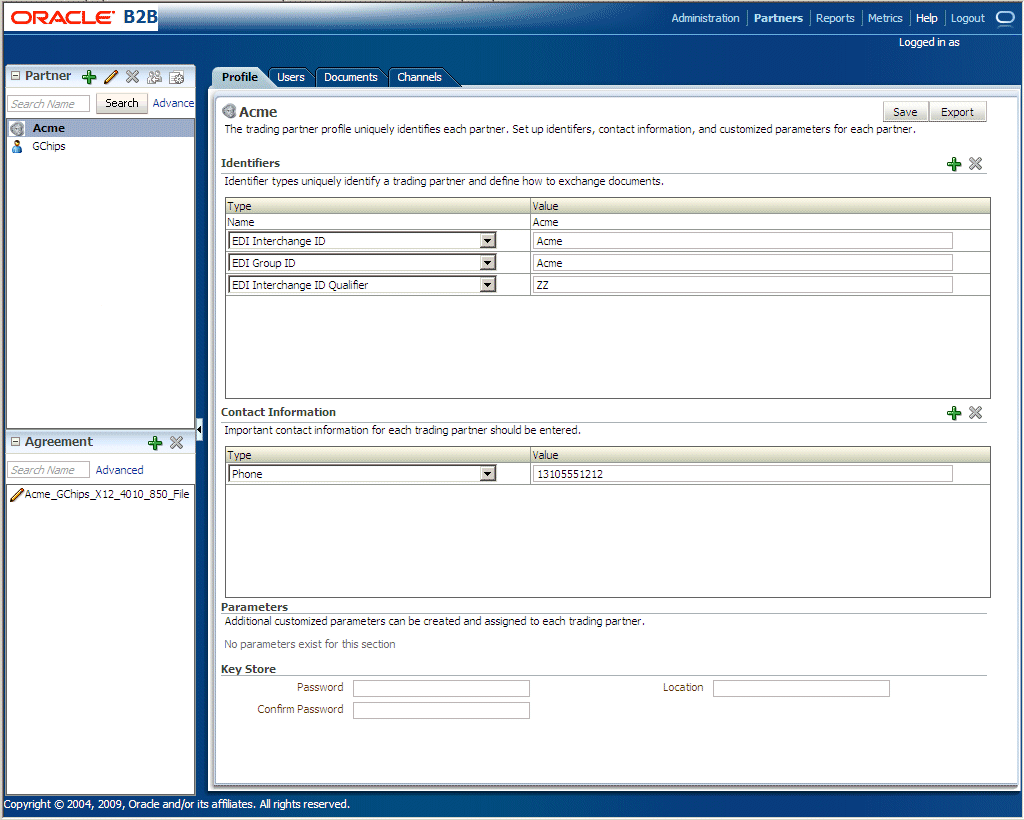Export the partner profile
1024x820 pixels.
click(x=957, y=111)
